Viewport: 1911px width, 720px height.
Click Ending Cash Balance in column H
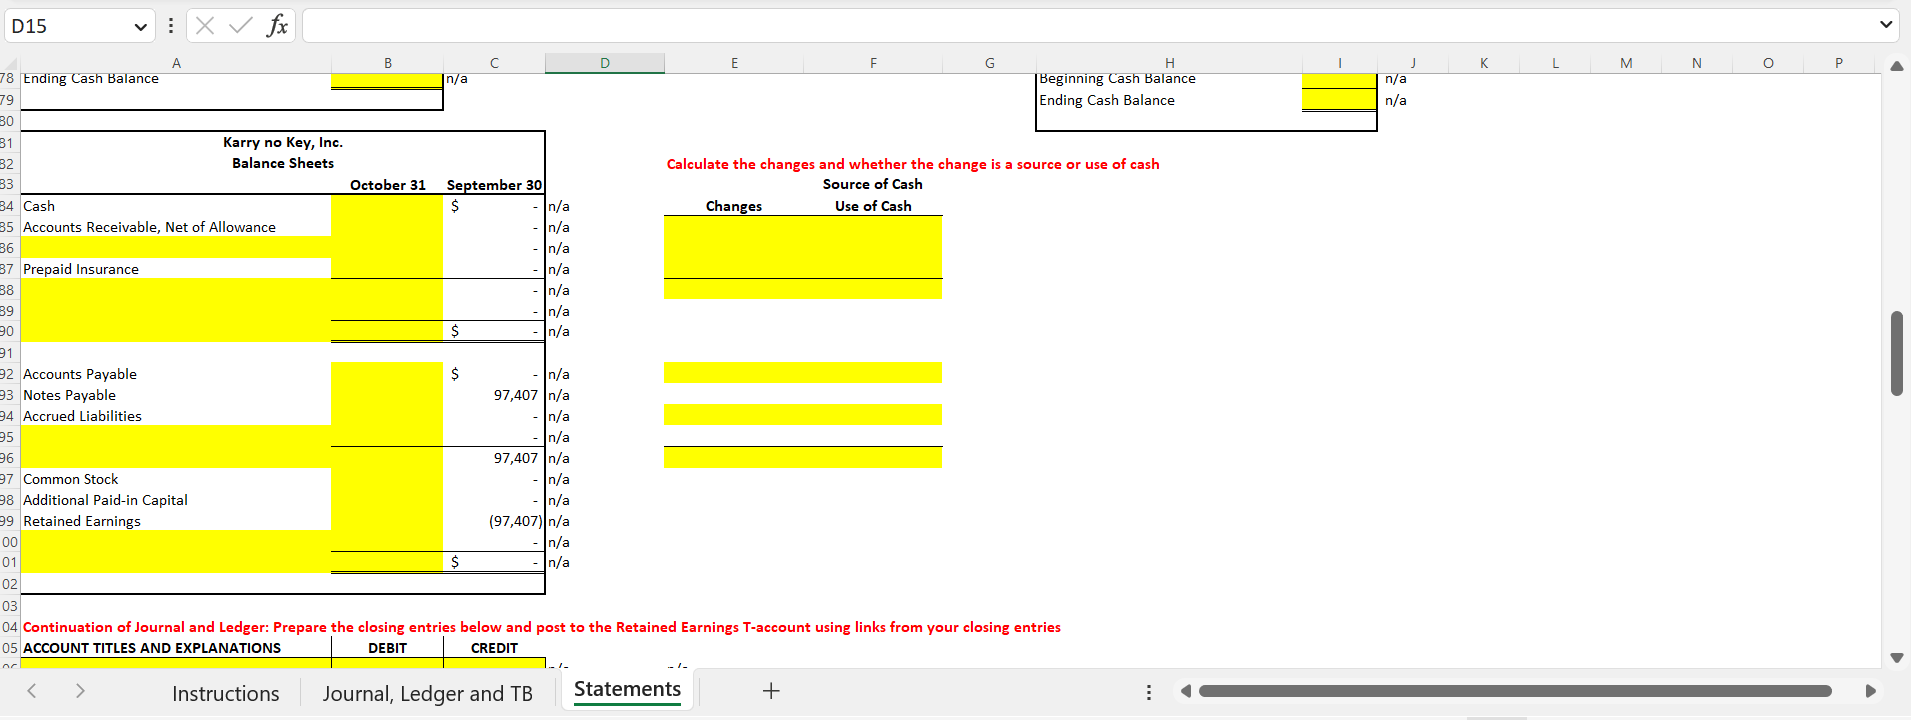coord(1107,100)
